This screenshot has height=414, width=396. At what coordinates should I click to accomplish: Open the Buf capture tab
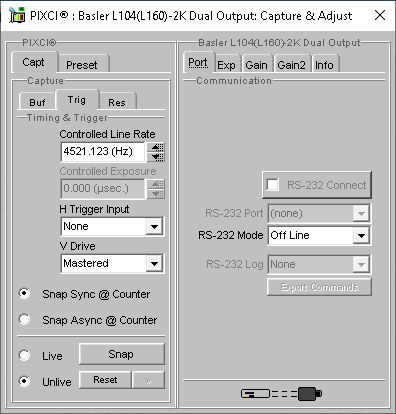37,102
